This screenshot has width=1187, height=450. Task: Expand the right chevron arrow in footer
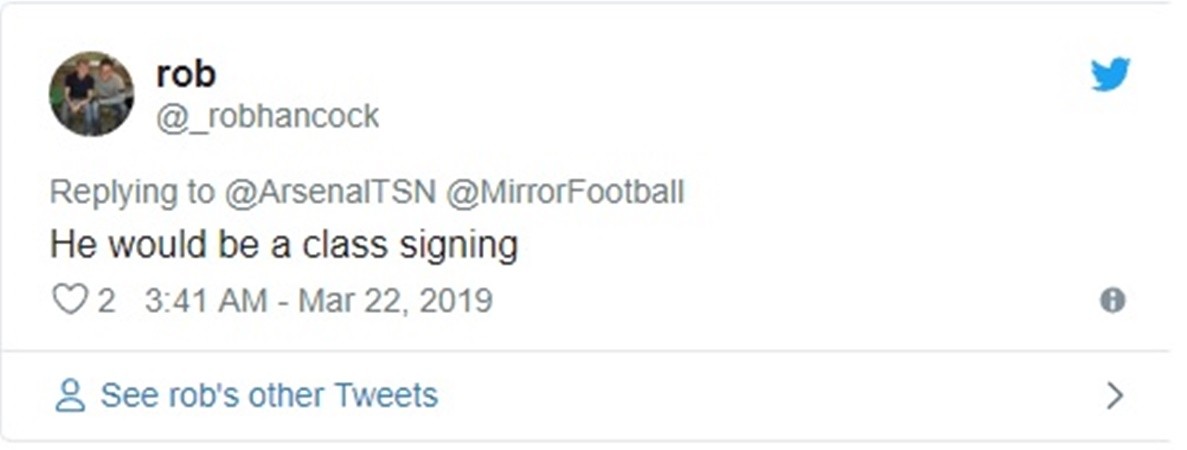click(x=1115, y=396)
